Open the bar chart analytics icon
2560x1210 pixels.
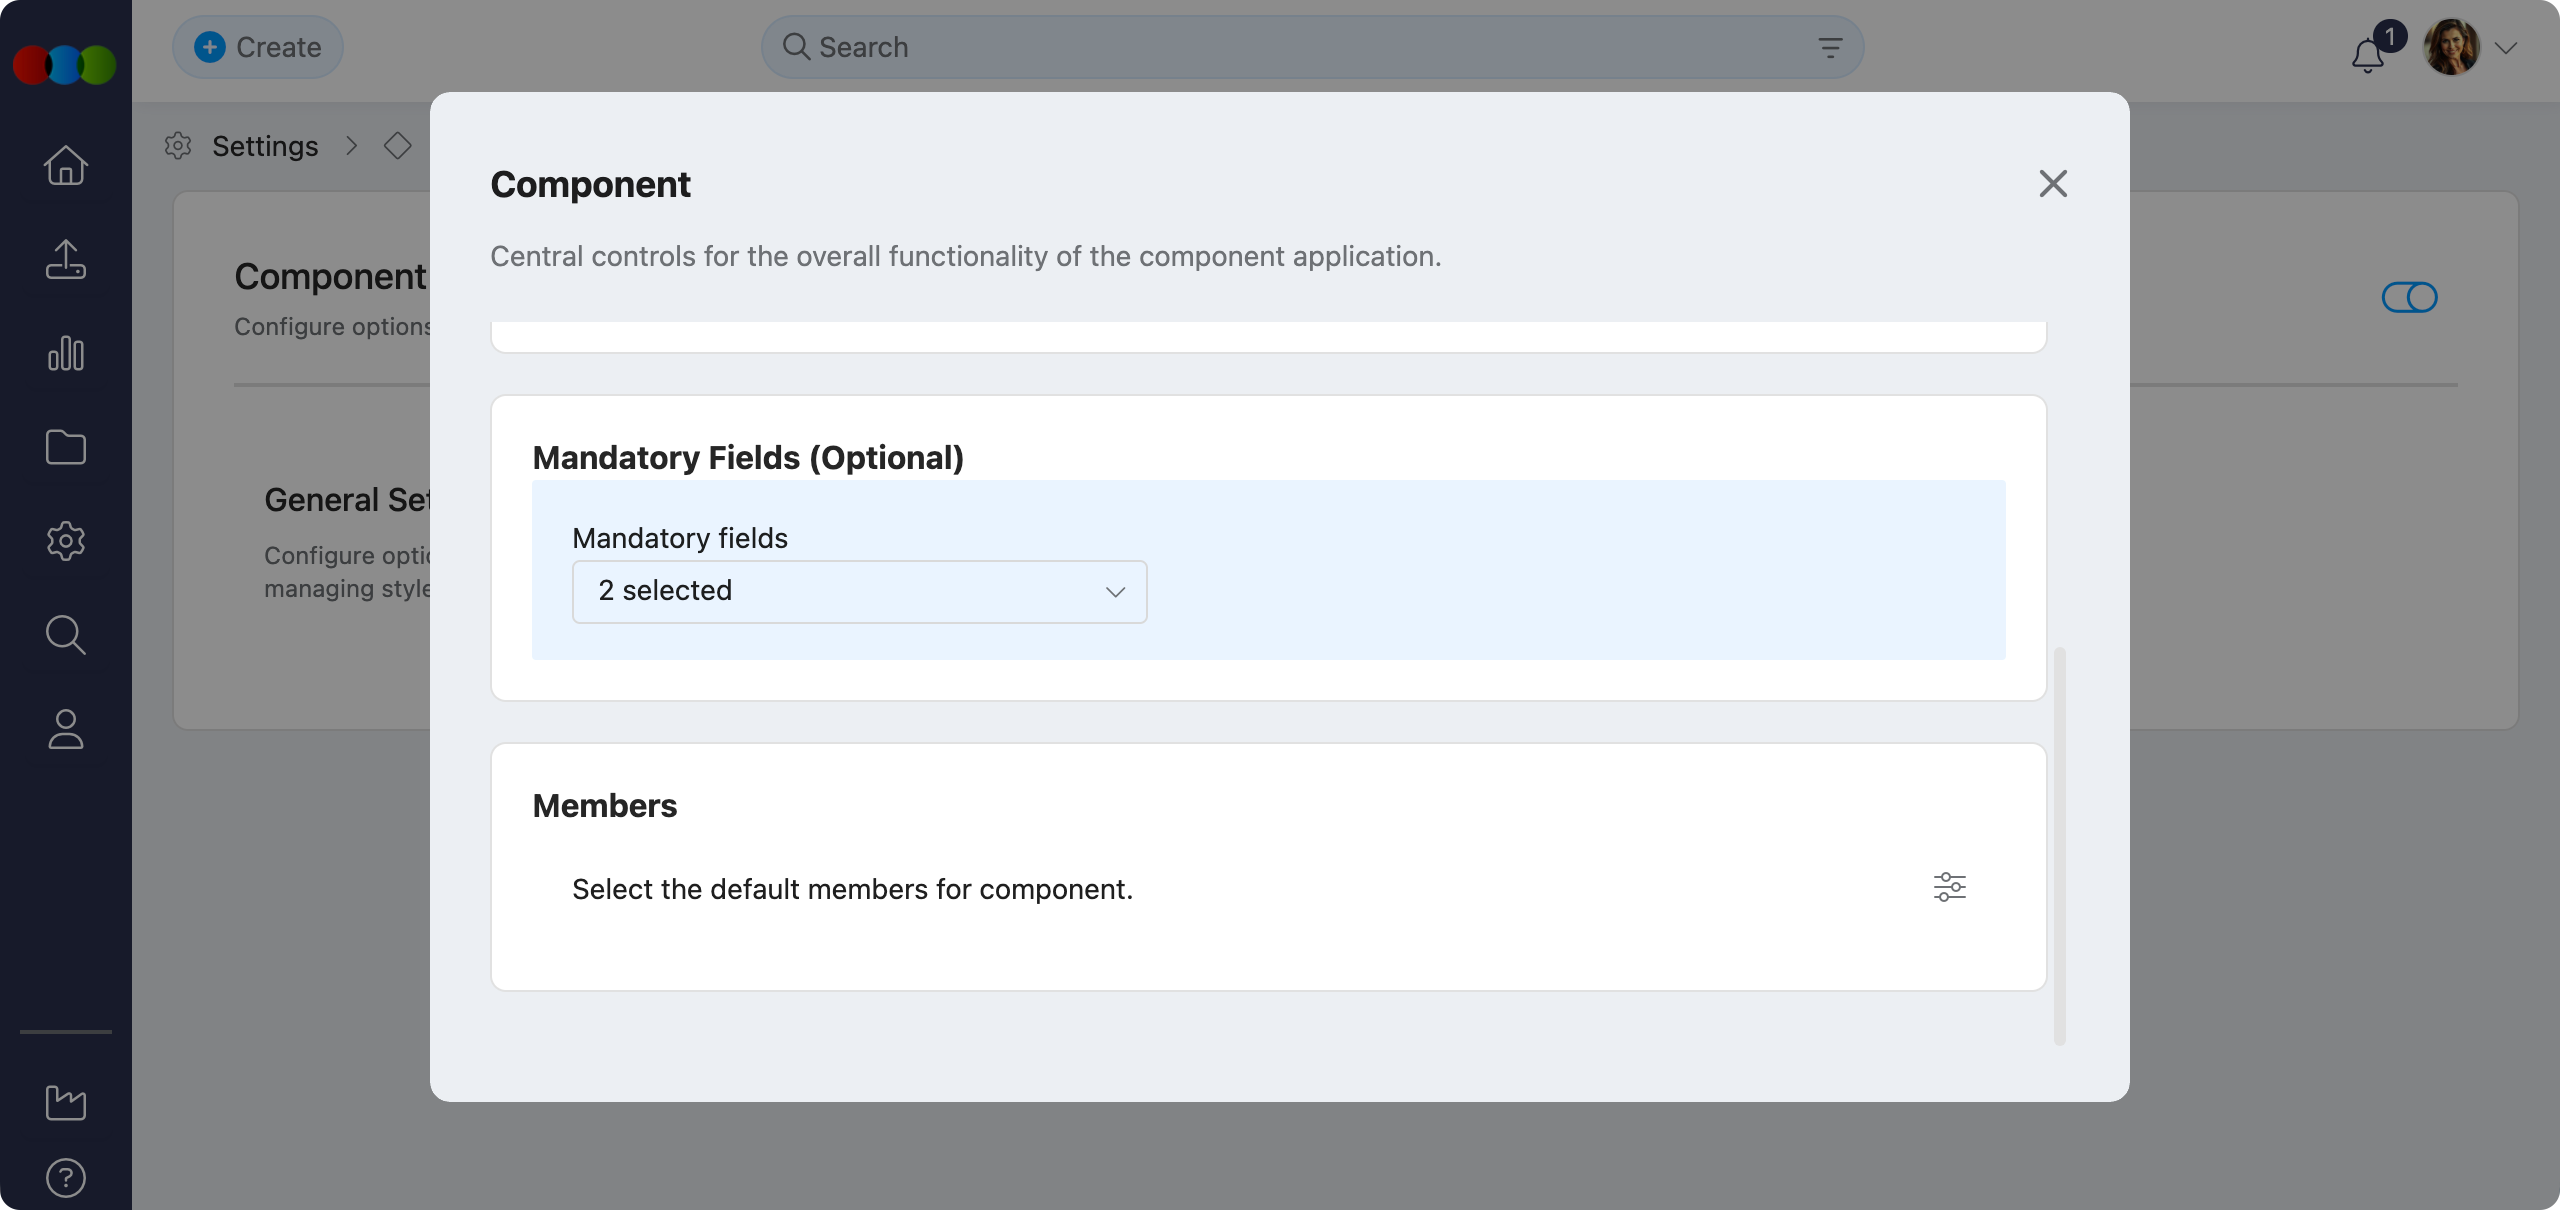coord(66,353)
